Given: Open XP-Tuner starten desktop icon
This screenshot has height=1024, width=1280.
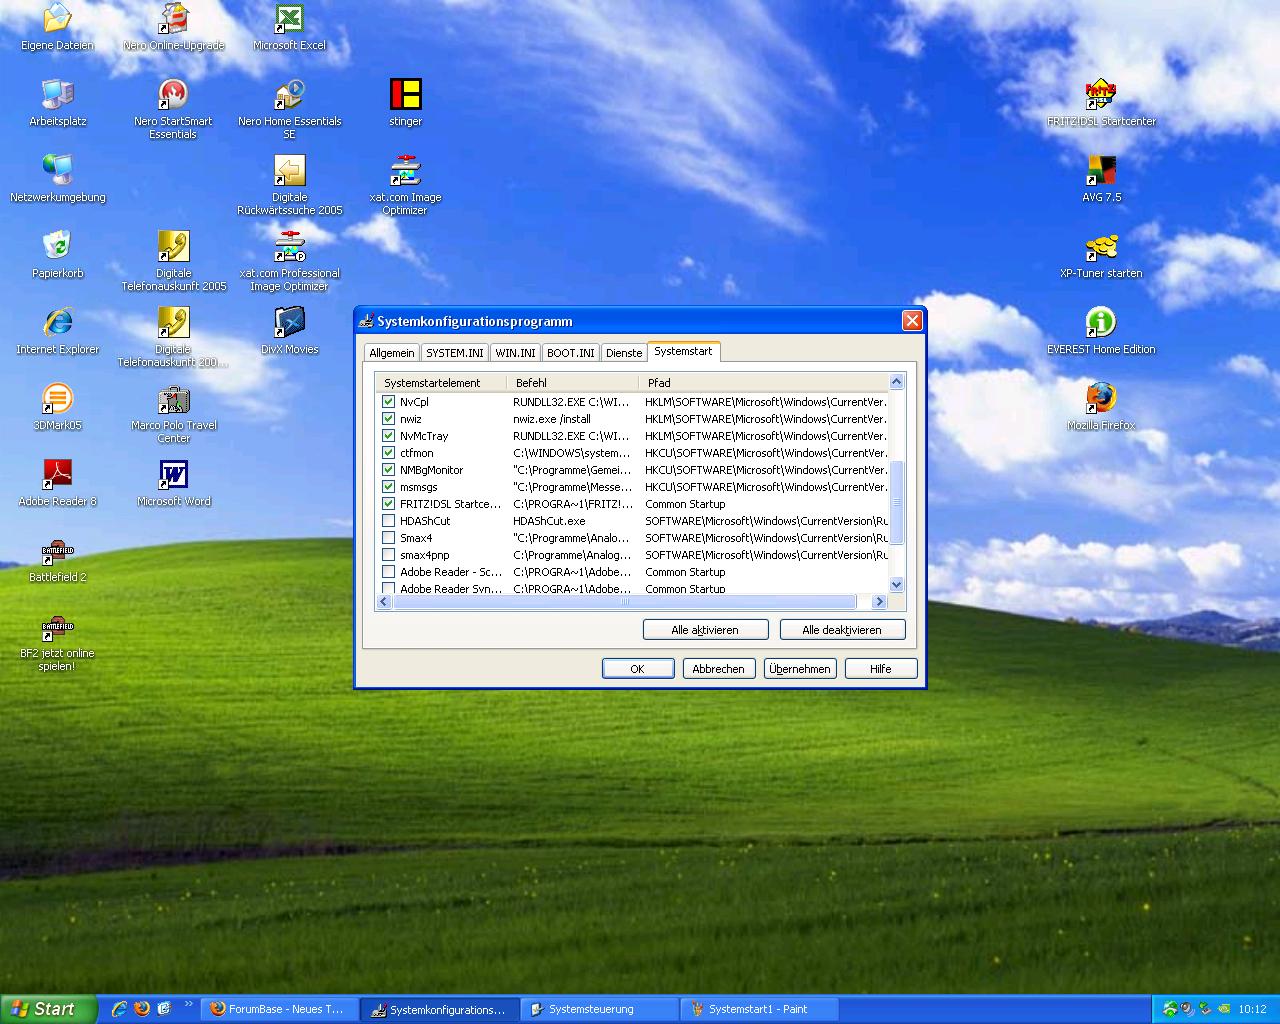Looking at the screenshot, I should (x=1101, y=254).
